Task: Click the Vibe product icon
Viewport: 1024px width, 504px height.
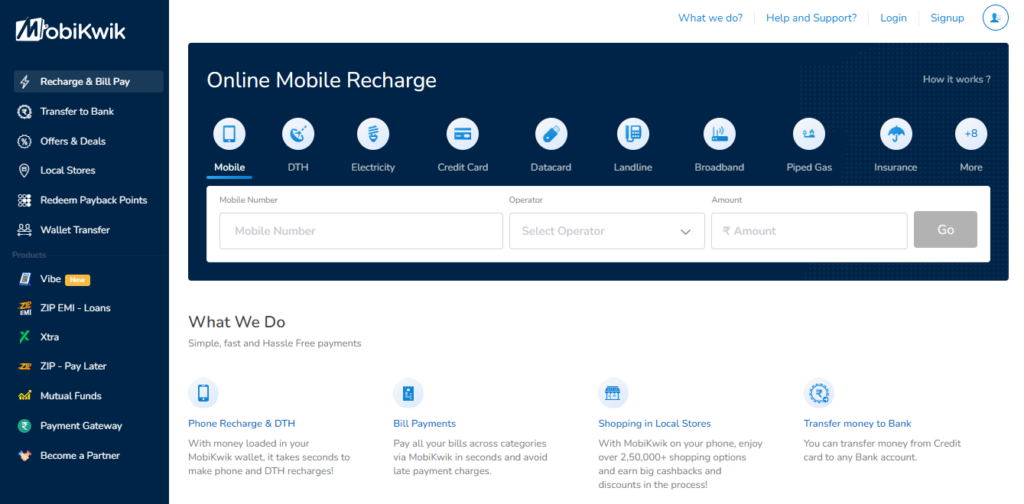Action: [x=25, y=279]
